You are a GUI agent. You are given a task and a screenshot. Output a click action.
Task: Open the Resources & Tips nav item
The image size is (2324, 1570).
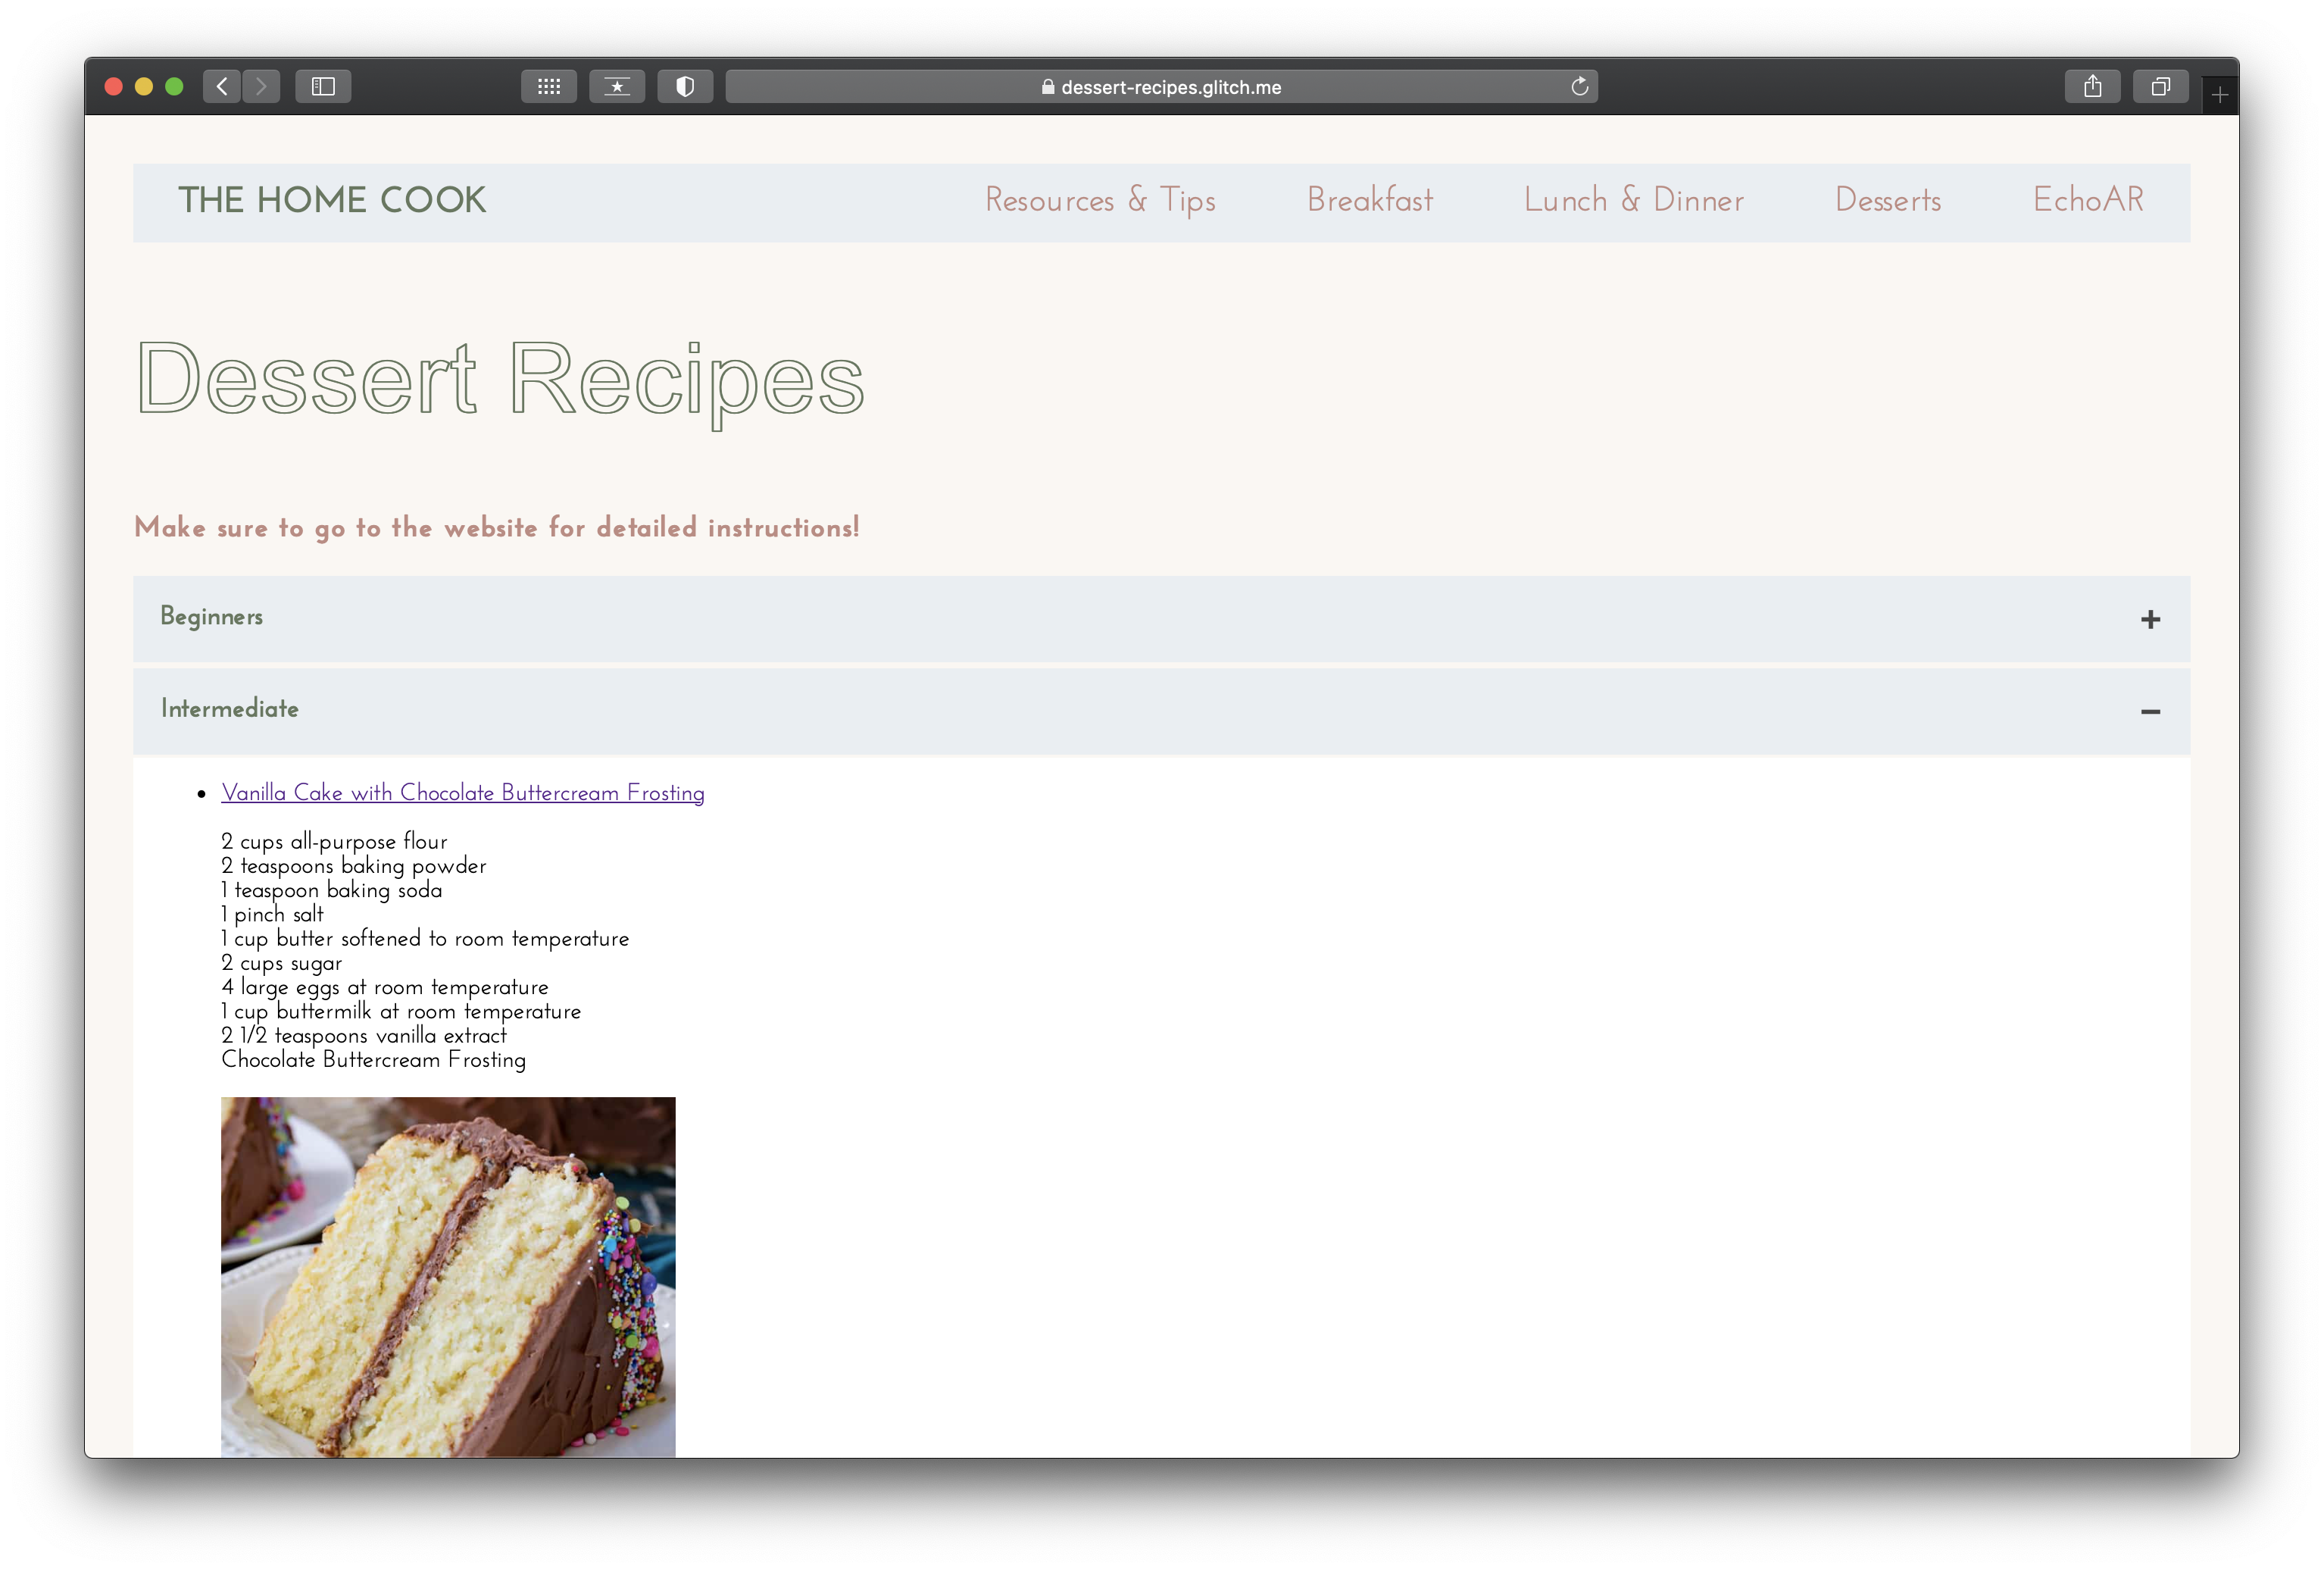coord(1100,200)
